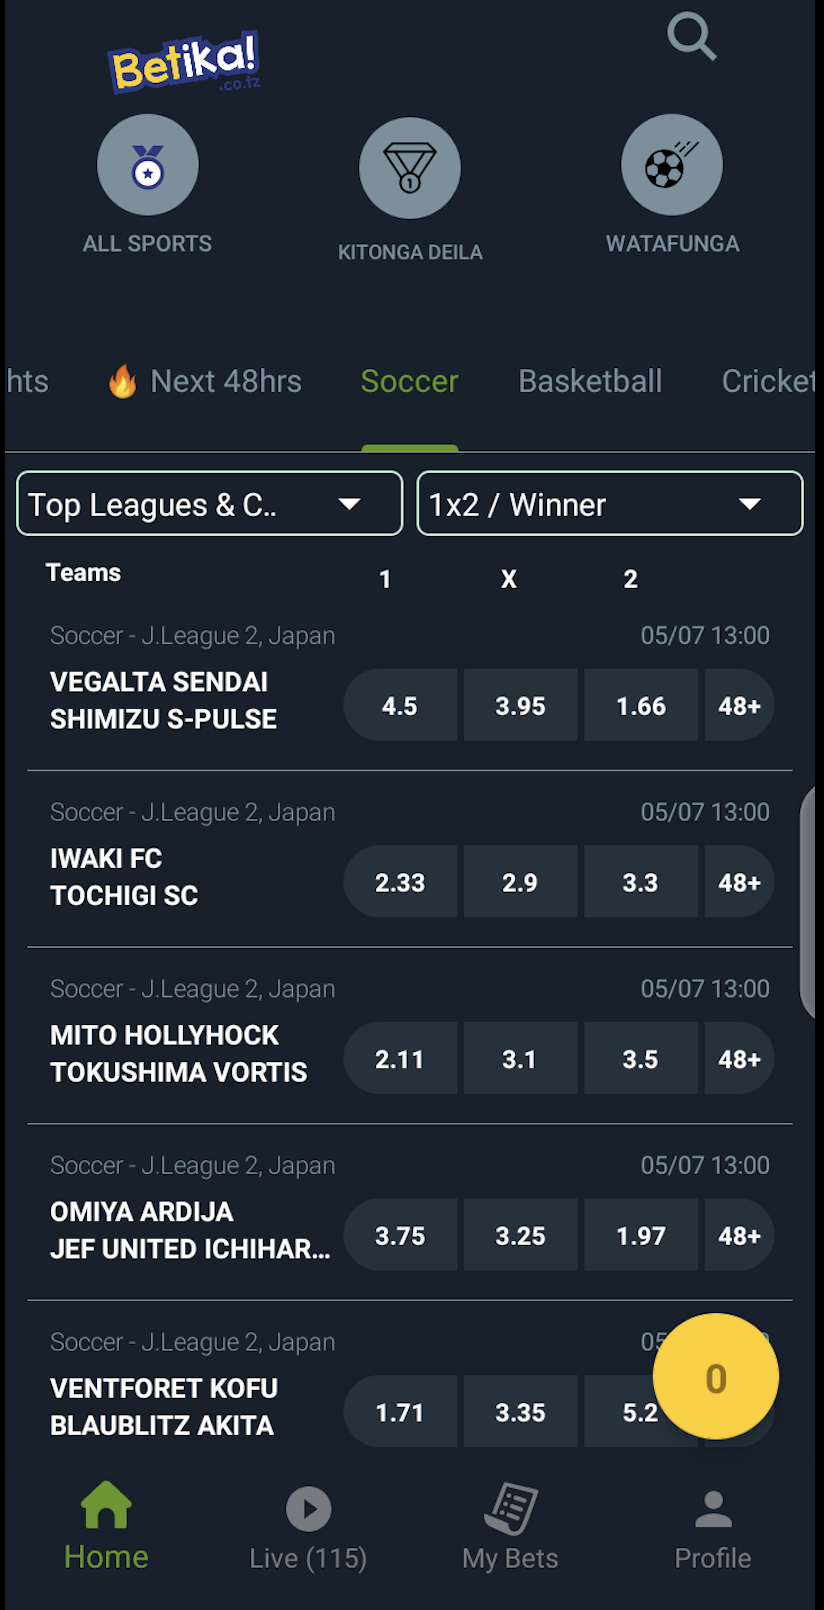Select odds 4.5 for Vegalta Sendai win
The image size is (824, 1610).
tap(400, 706)
